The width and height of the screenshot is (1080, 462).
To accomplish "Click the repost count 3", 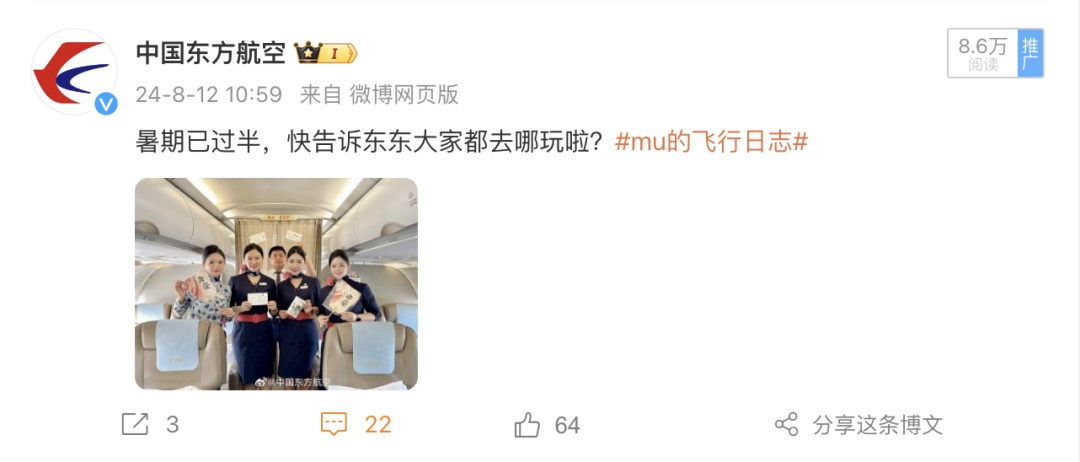I will tap(172, 425).
